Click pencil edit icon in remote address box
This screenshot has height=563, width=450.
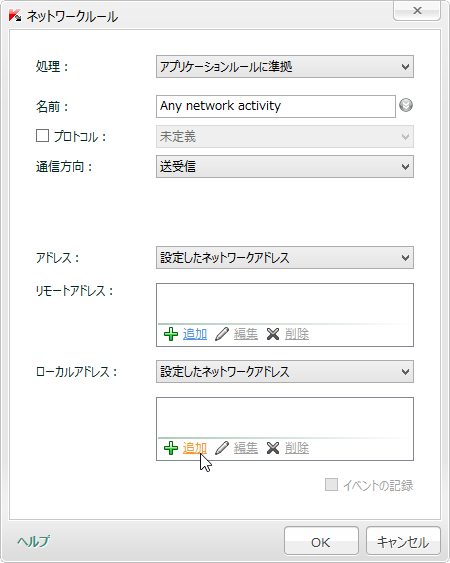click(222, 334)
